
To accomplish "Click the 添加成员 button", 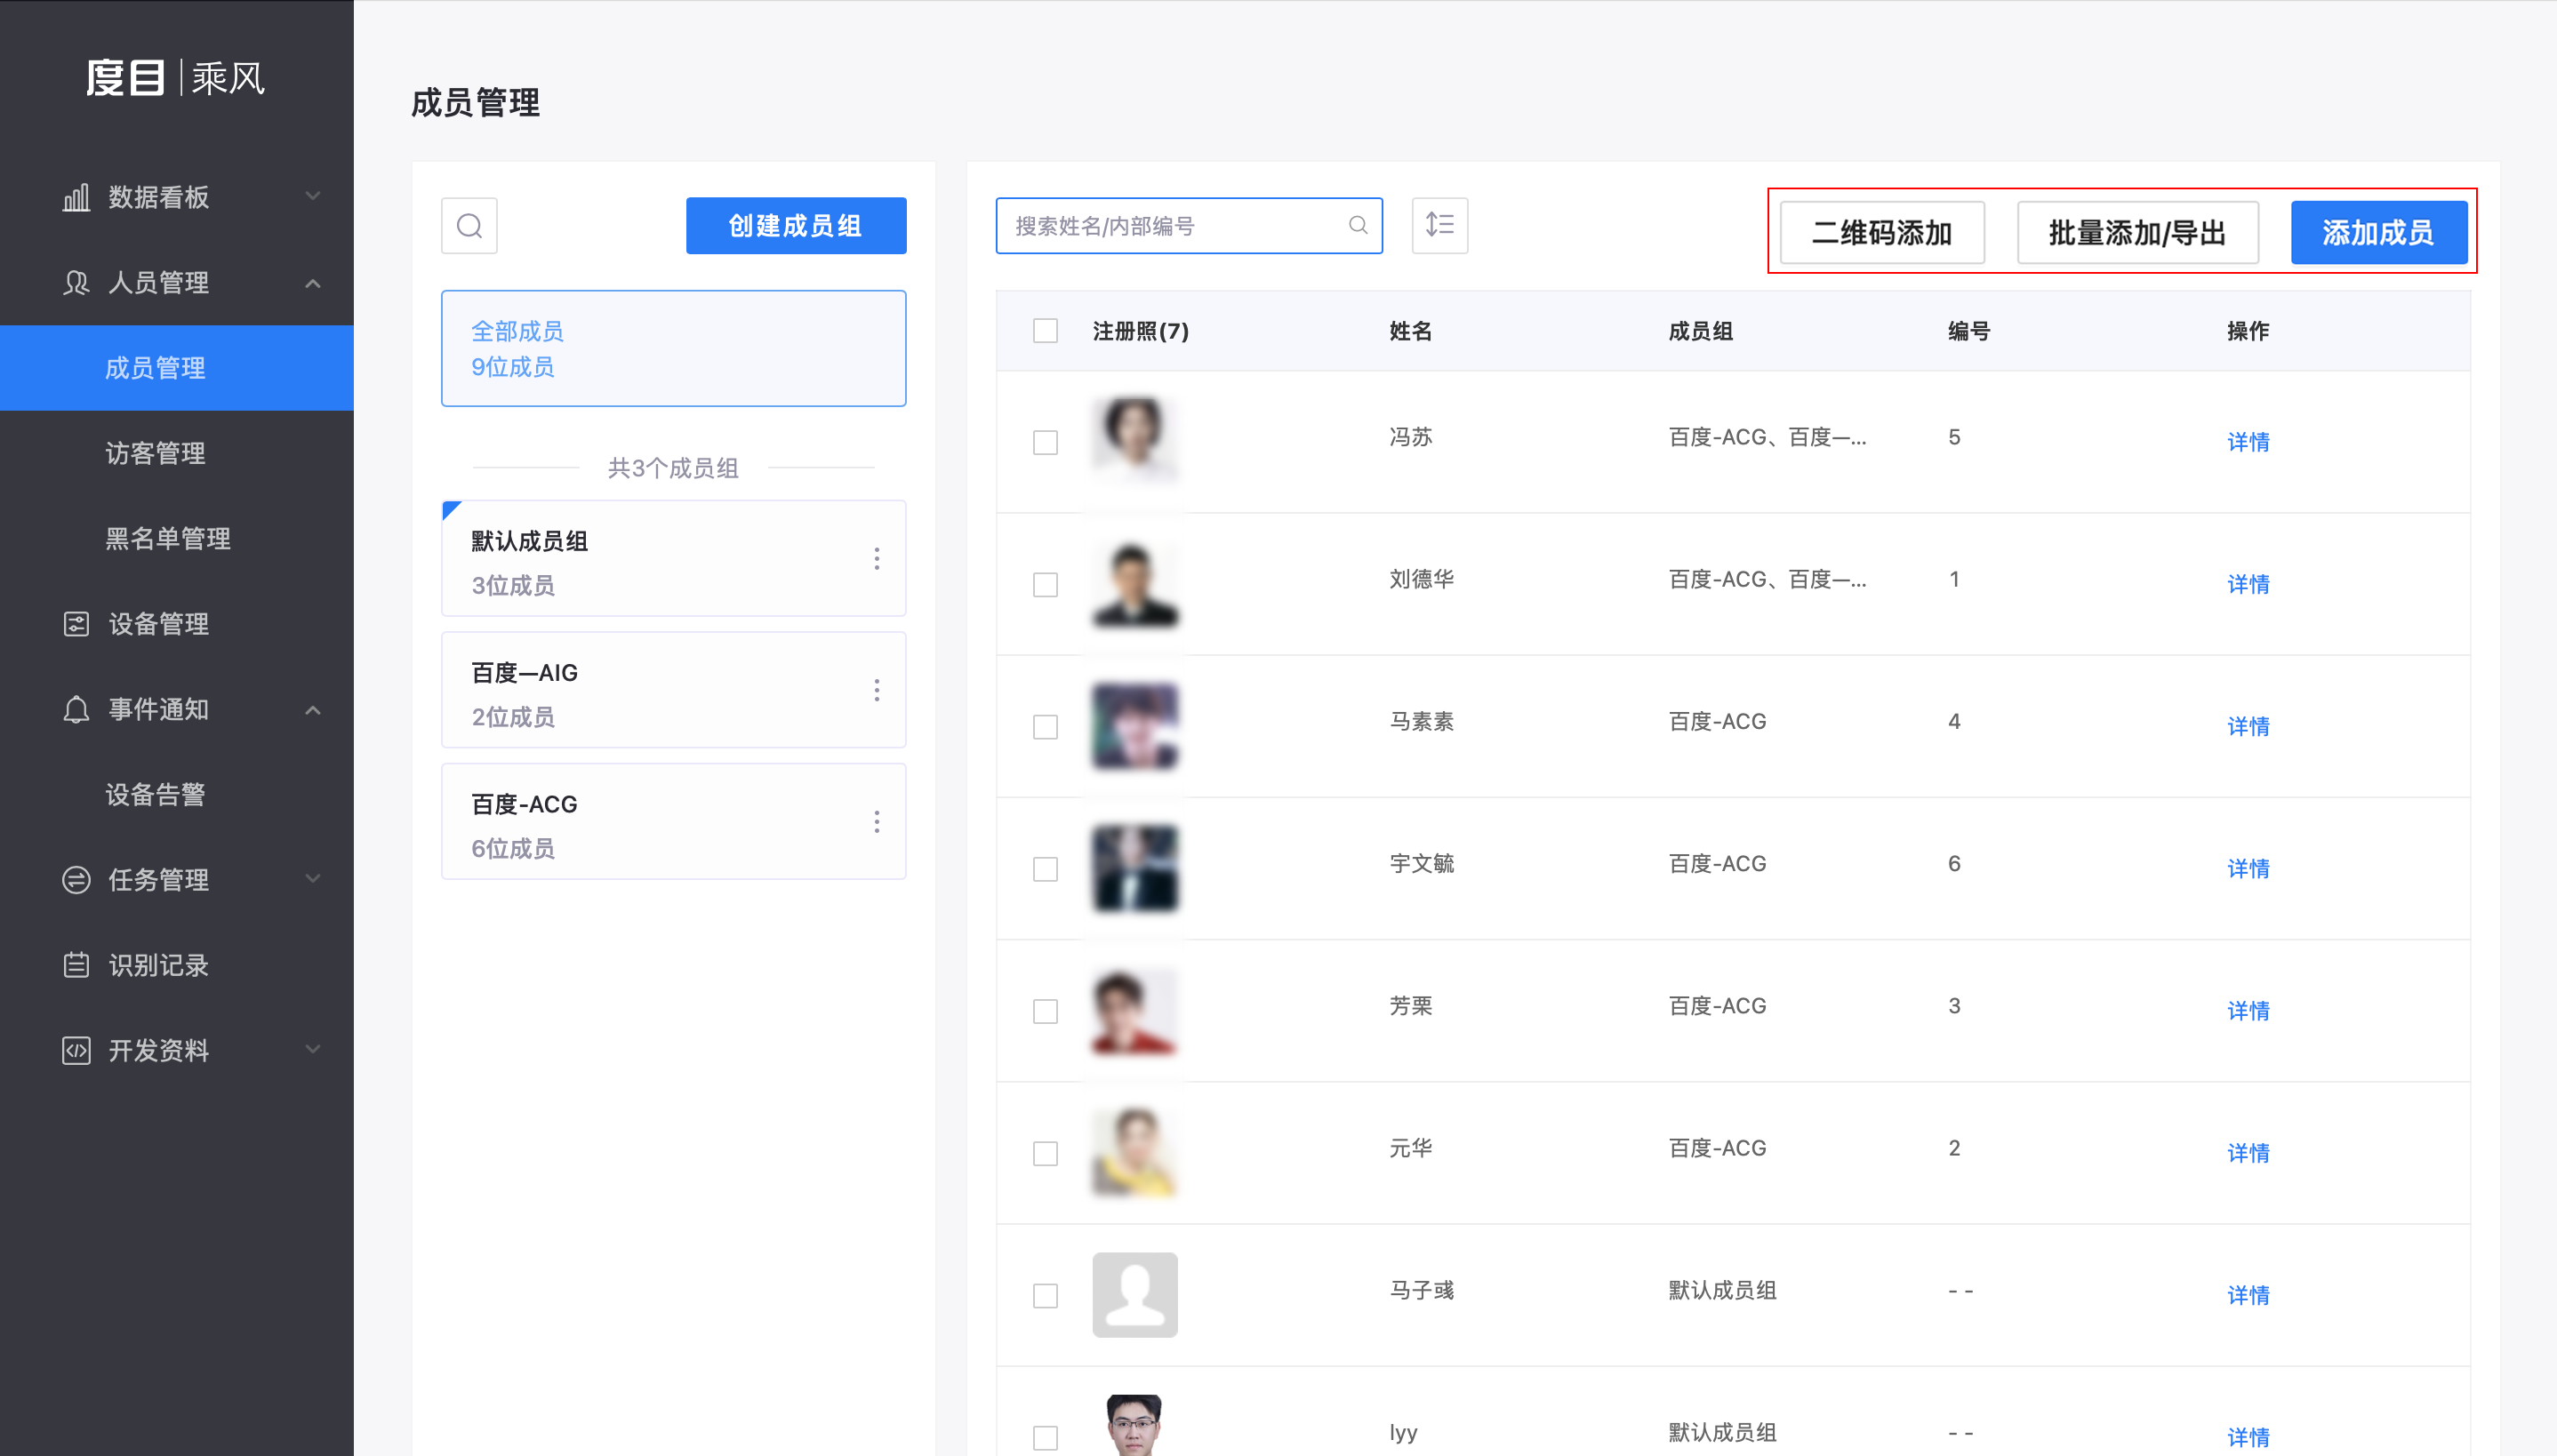I will [2379, 233].
